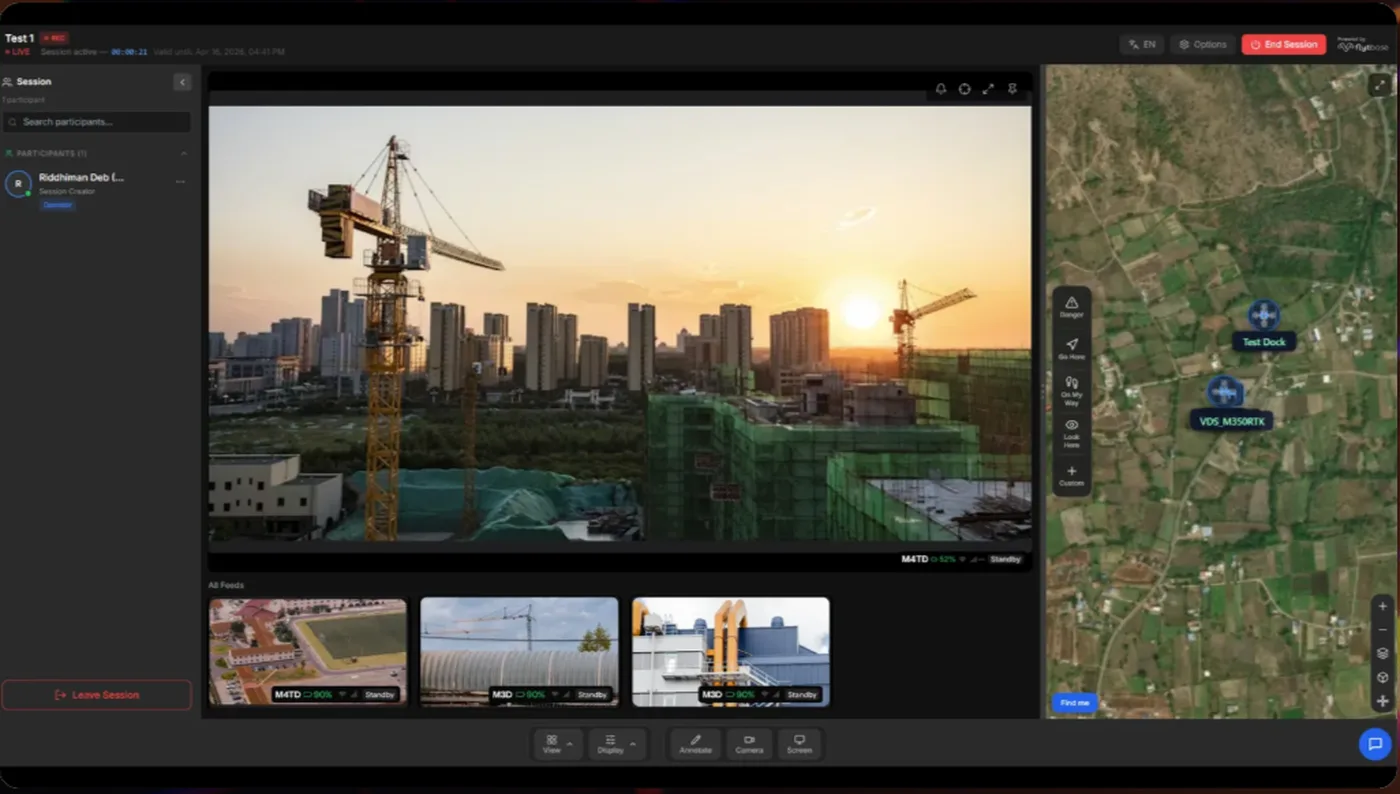
Task: Select the On My Way map tool
Action: click(x=1071, y=389)
